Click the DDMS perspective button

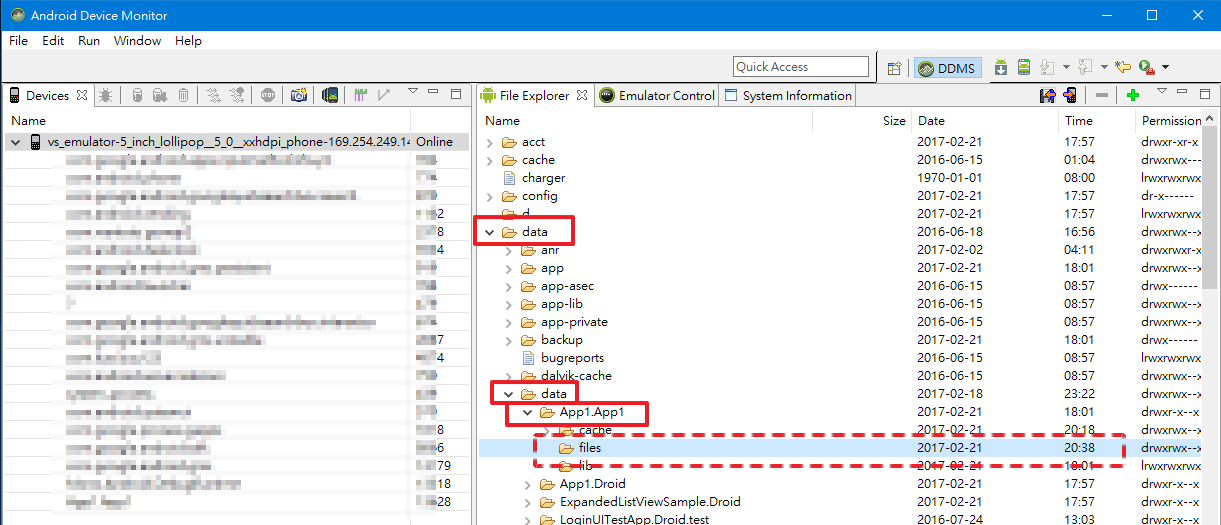point(946,67)
